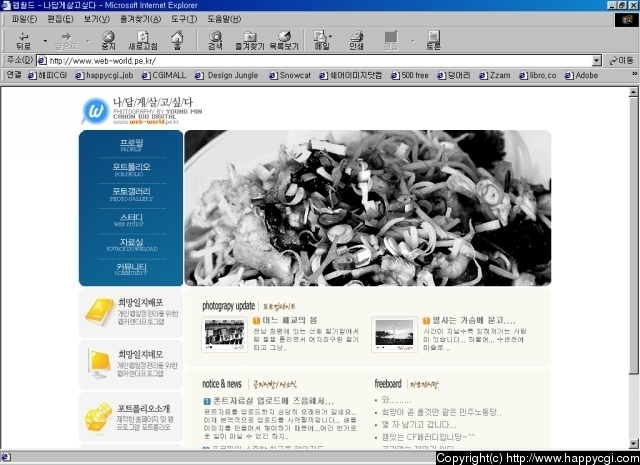Open the address bar URL dropdown
640x465 pixels.
point(597,61)
